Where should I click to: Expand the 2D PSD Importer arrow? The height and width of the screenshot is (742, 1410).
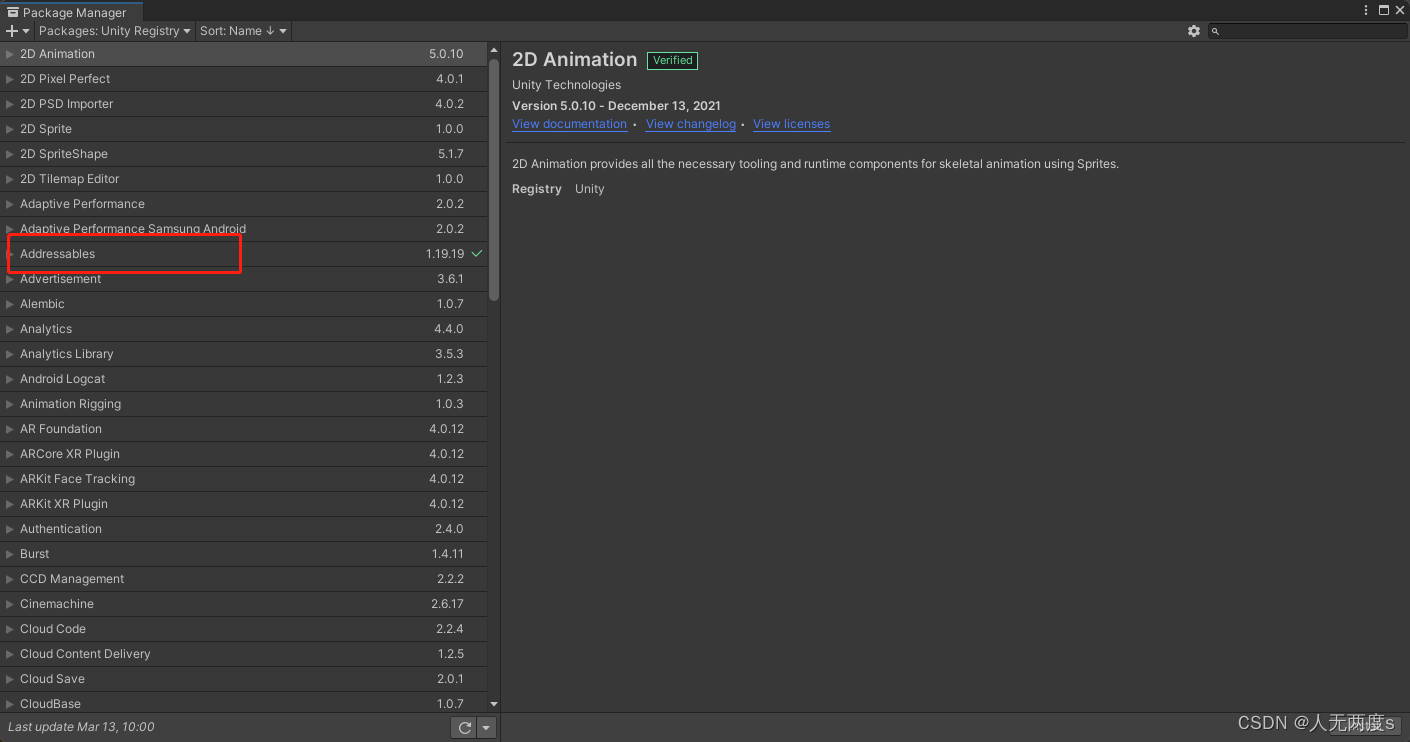[10, 104]
